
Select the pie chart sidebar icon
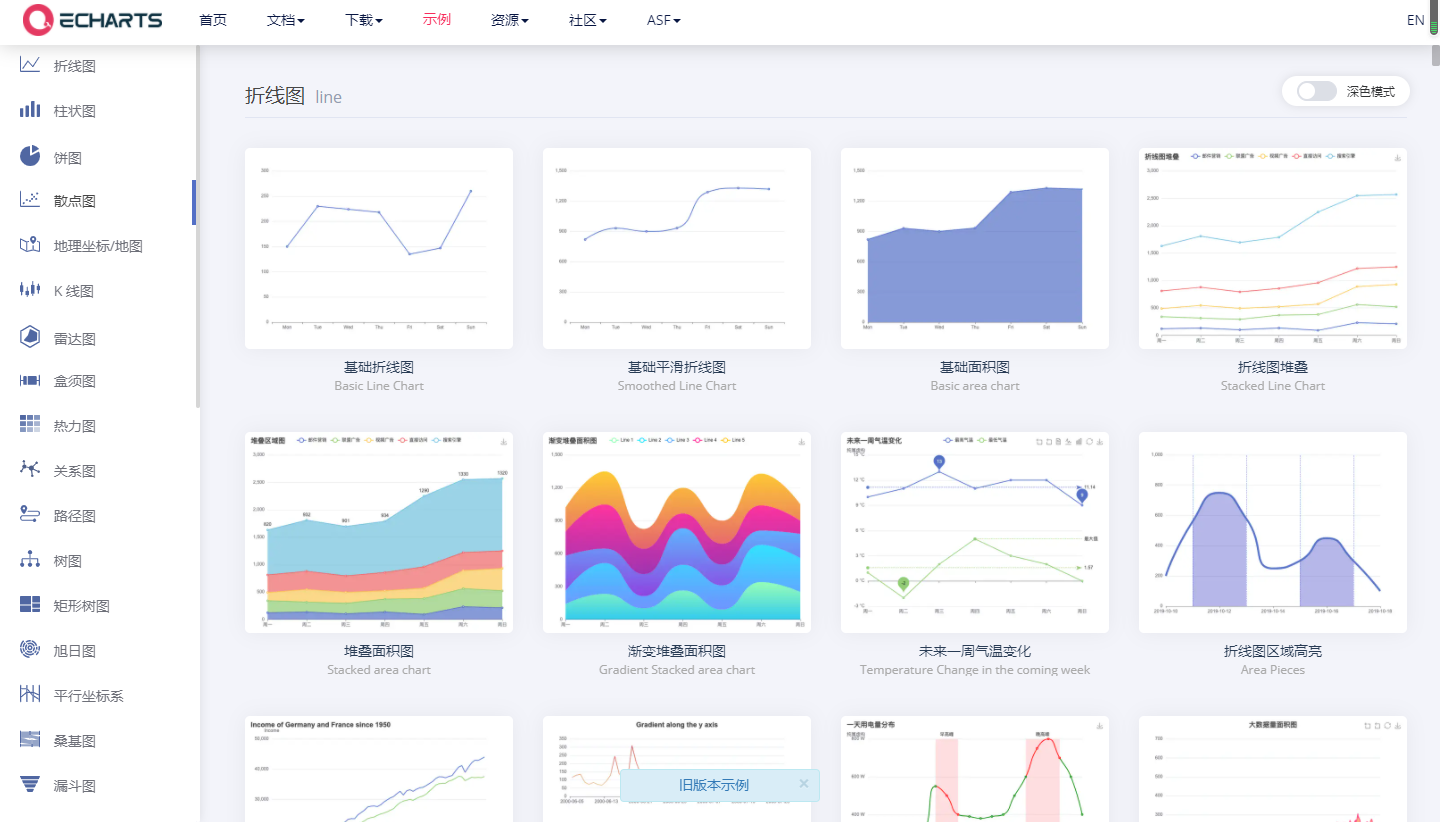click(30, 156)
